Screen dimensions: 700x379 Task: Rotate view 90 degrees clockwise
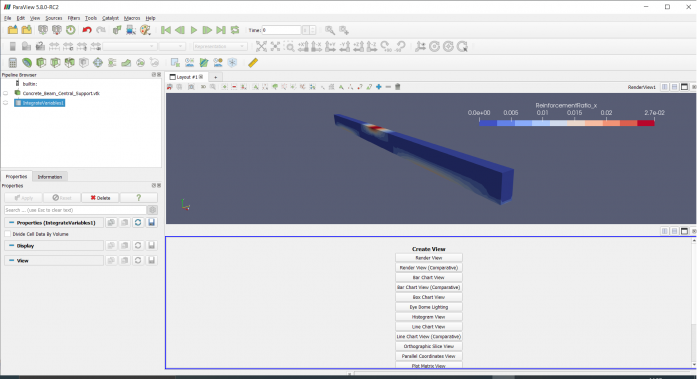point(386,46)
